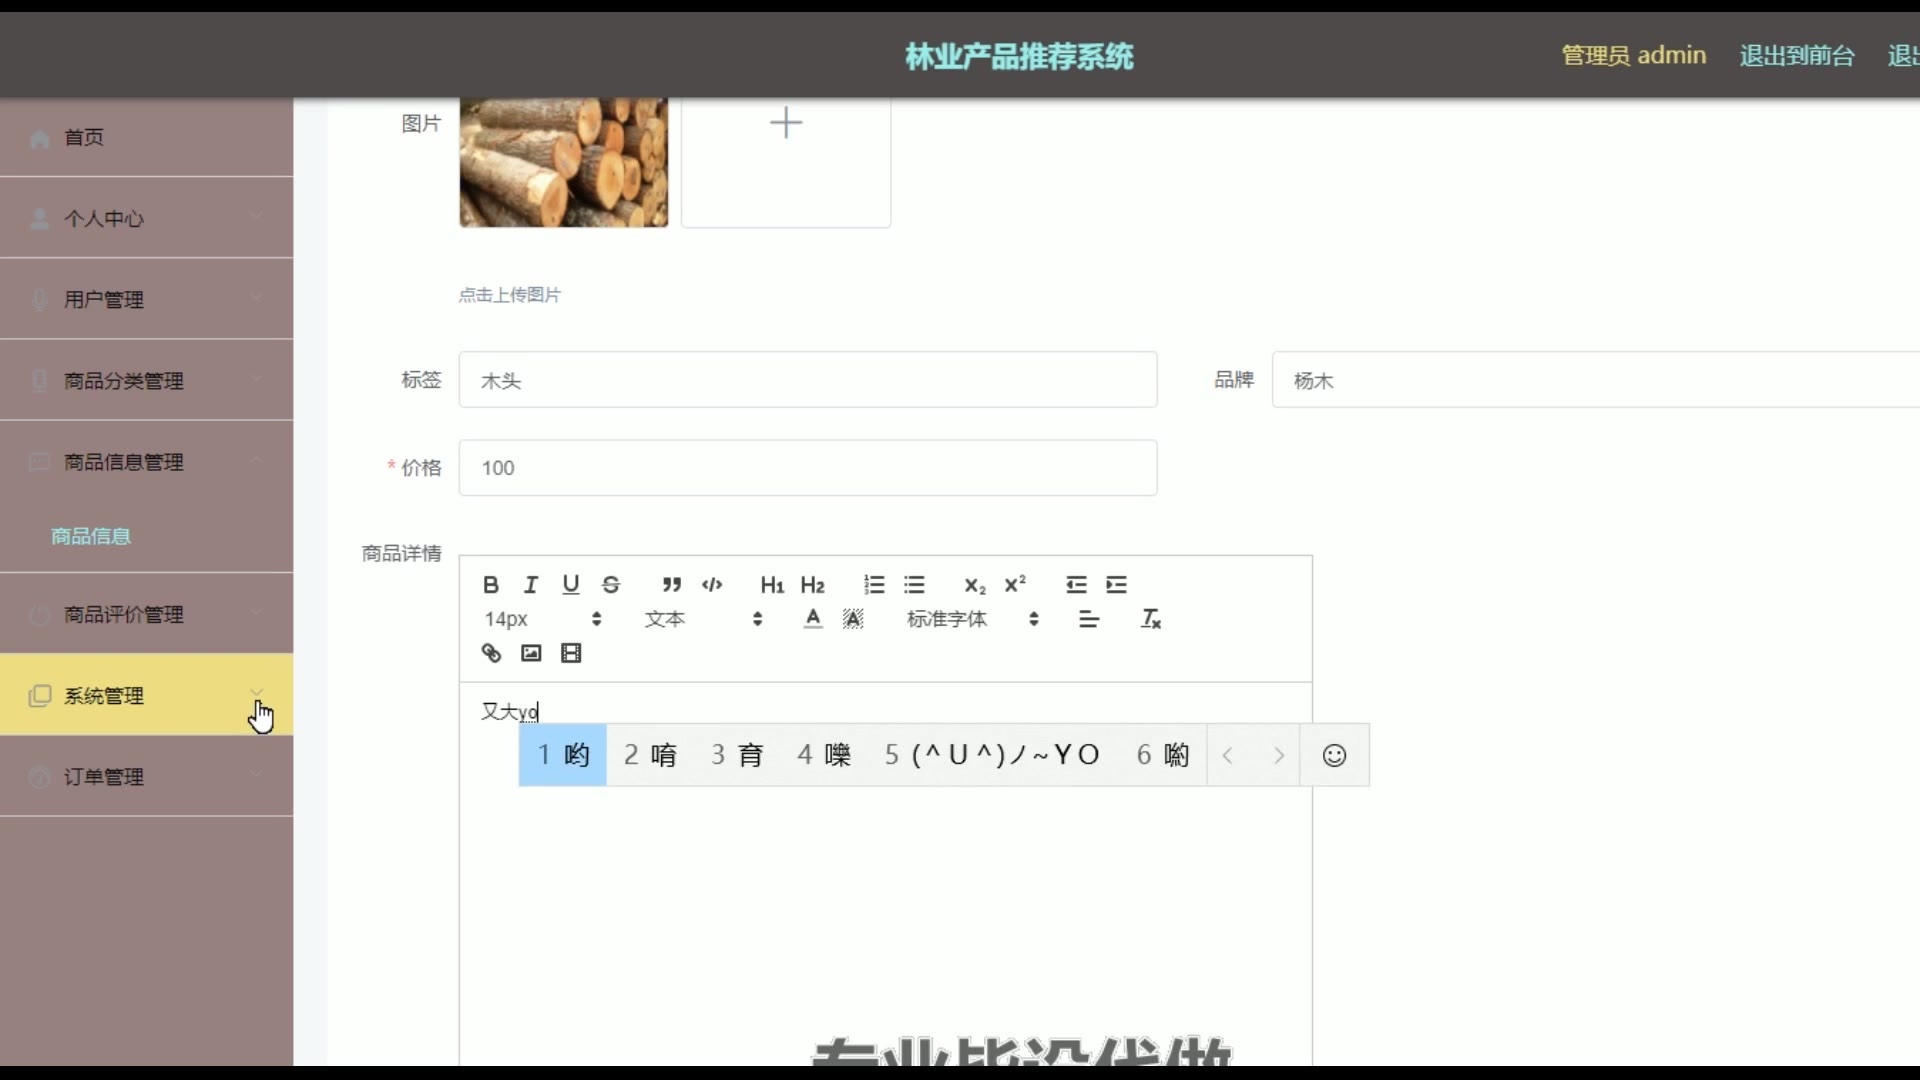Toggle bold formatting in editor
The image size is (1920, 1080).
pyautogui.click(x=490, y=585)
